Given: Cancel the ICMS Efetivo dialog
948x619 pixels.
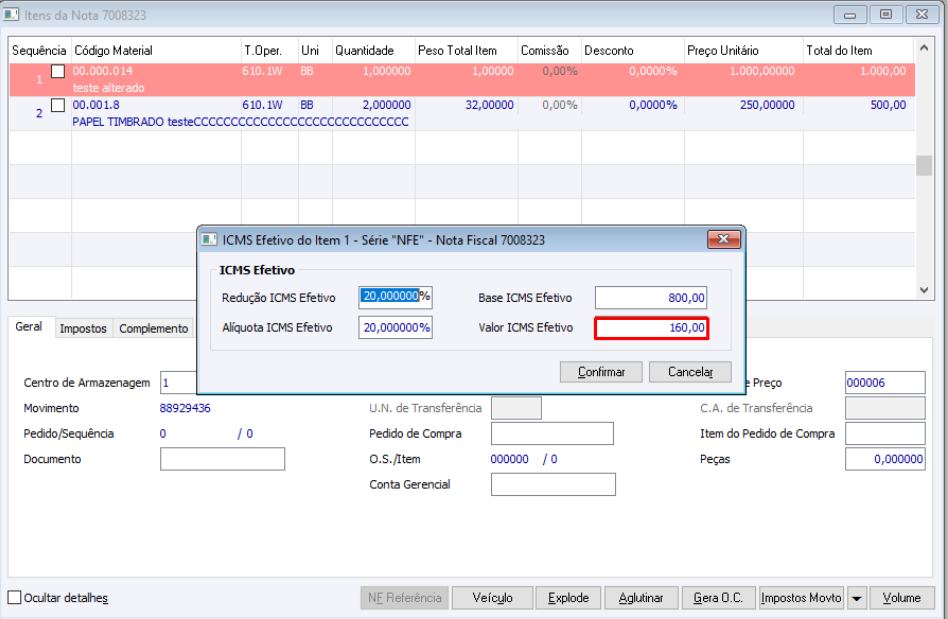Looking at the screenshot, I should [690, 372].
